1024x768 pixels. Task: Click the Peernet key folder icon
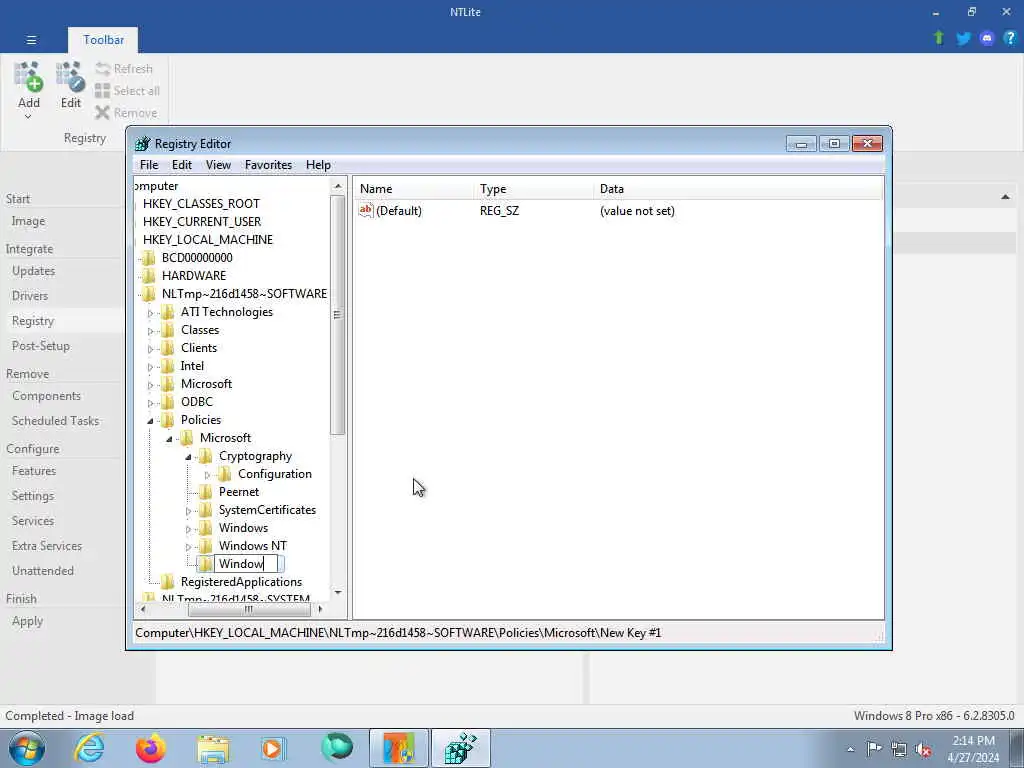(205, 492)
